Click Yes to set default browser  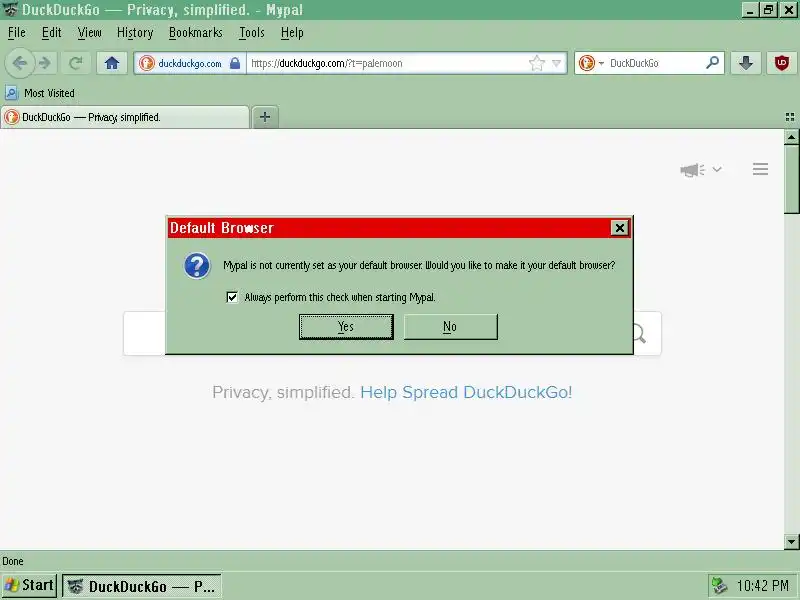[x=346, y=327]
